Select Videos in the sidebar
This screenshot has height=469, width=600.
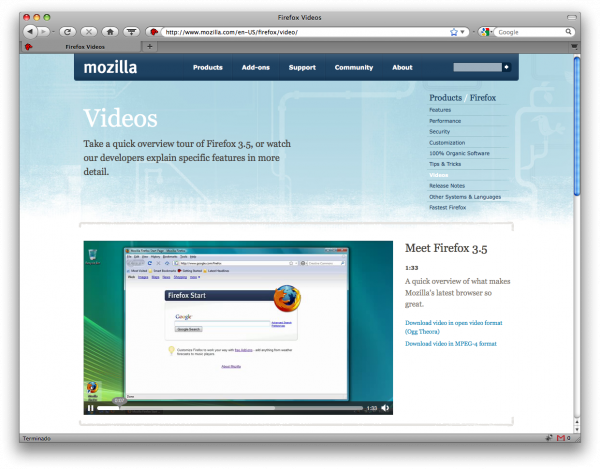click(439, 175)
